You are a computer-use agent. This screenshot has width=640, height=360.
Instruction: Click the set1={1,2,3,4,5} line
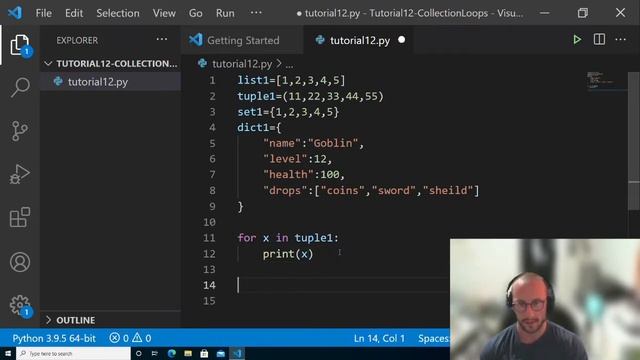[288, 112]
